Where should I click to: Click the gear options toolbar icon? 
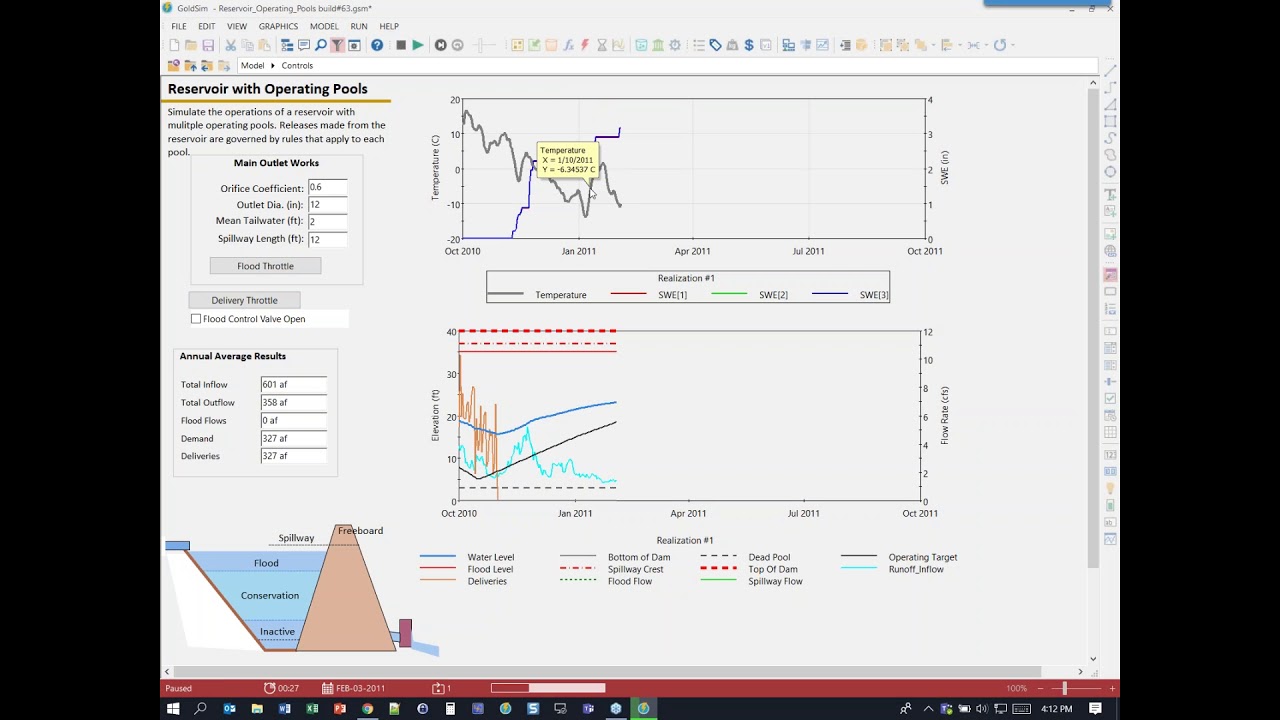[675, 45]
